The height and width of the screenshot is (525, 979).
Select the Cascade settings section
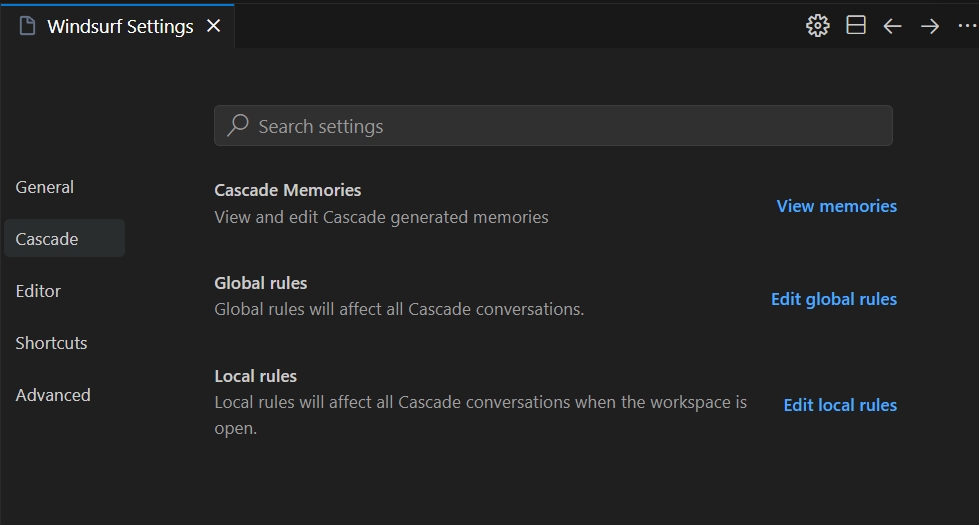coord(47,239)
